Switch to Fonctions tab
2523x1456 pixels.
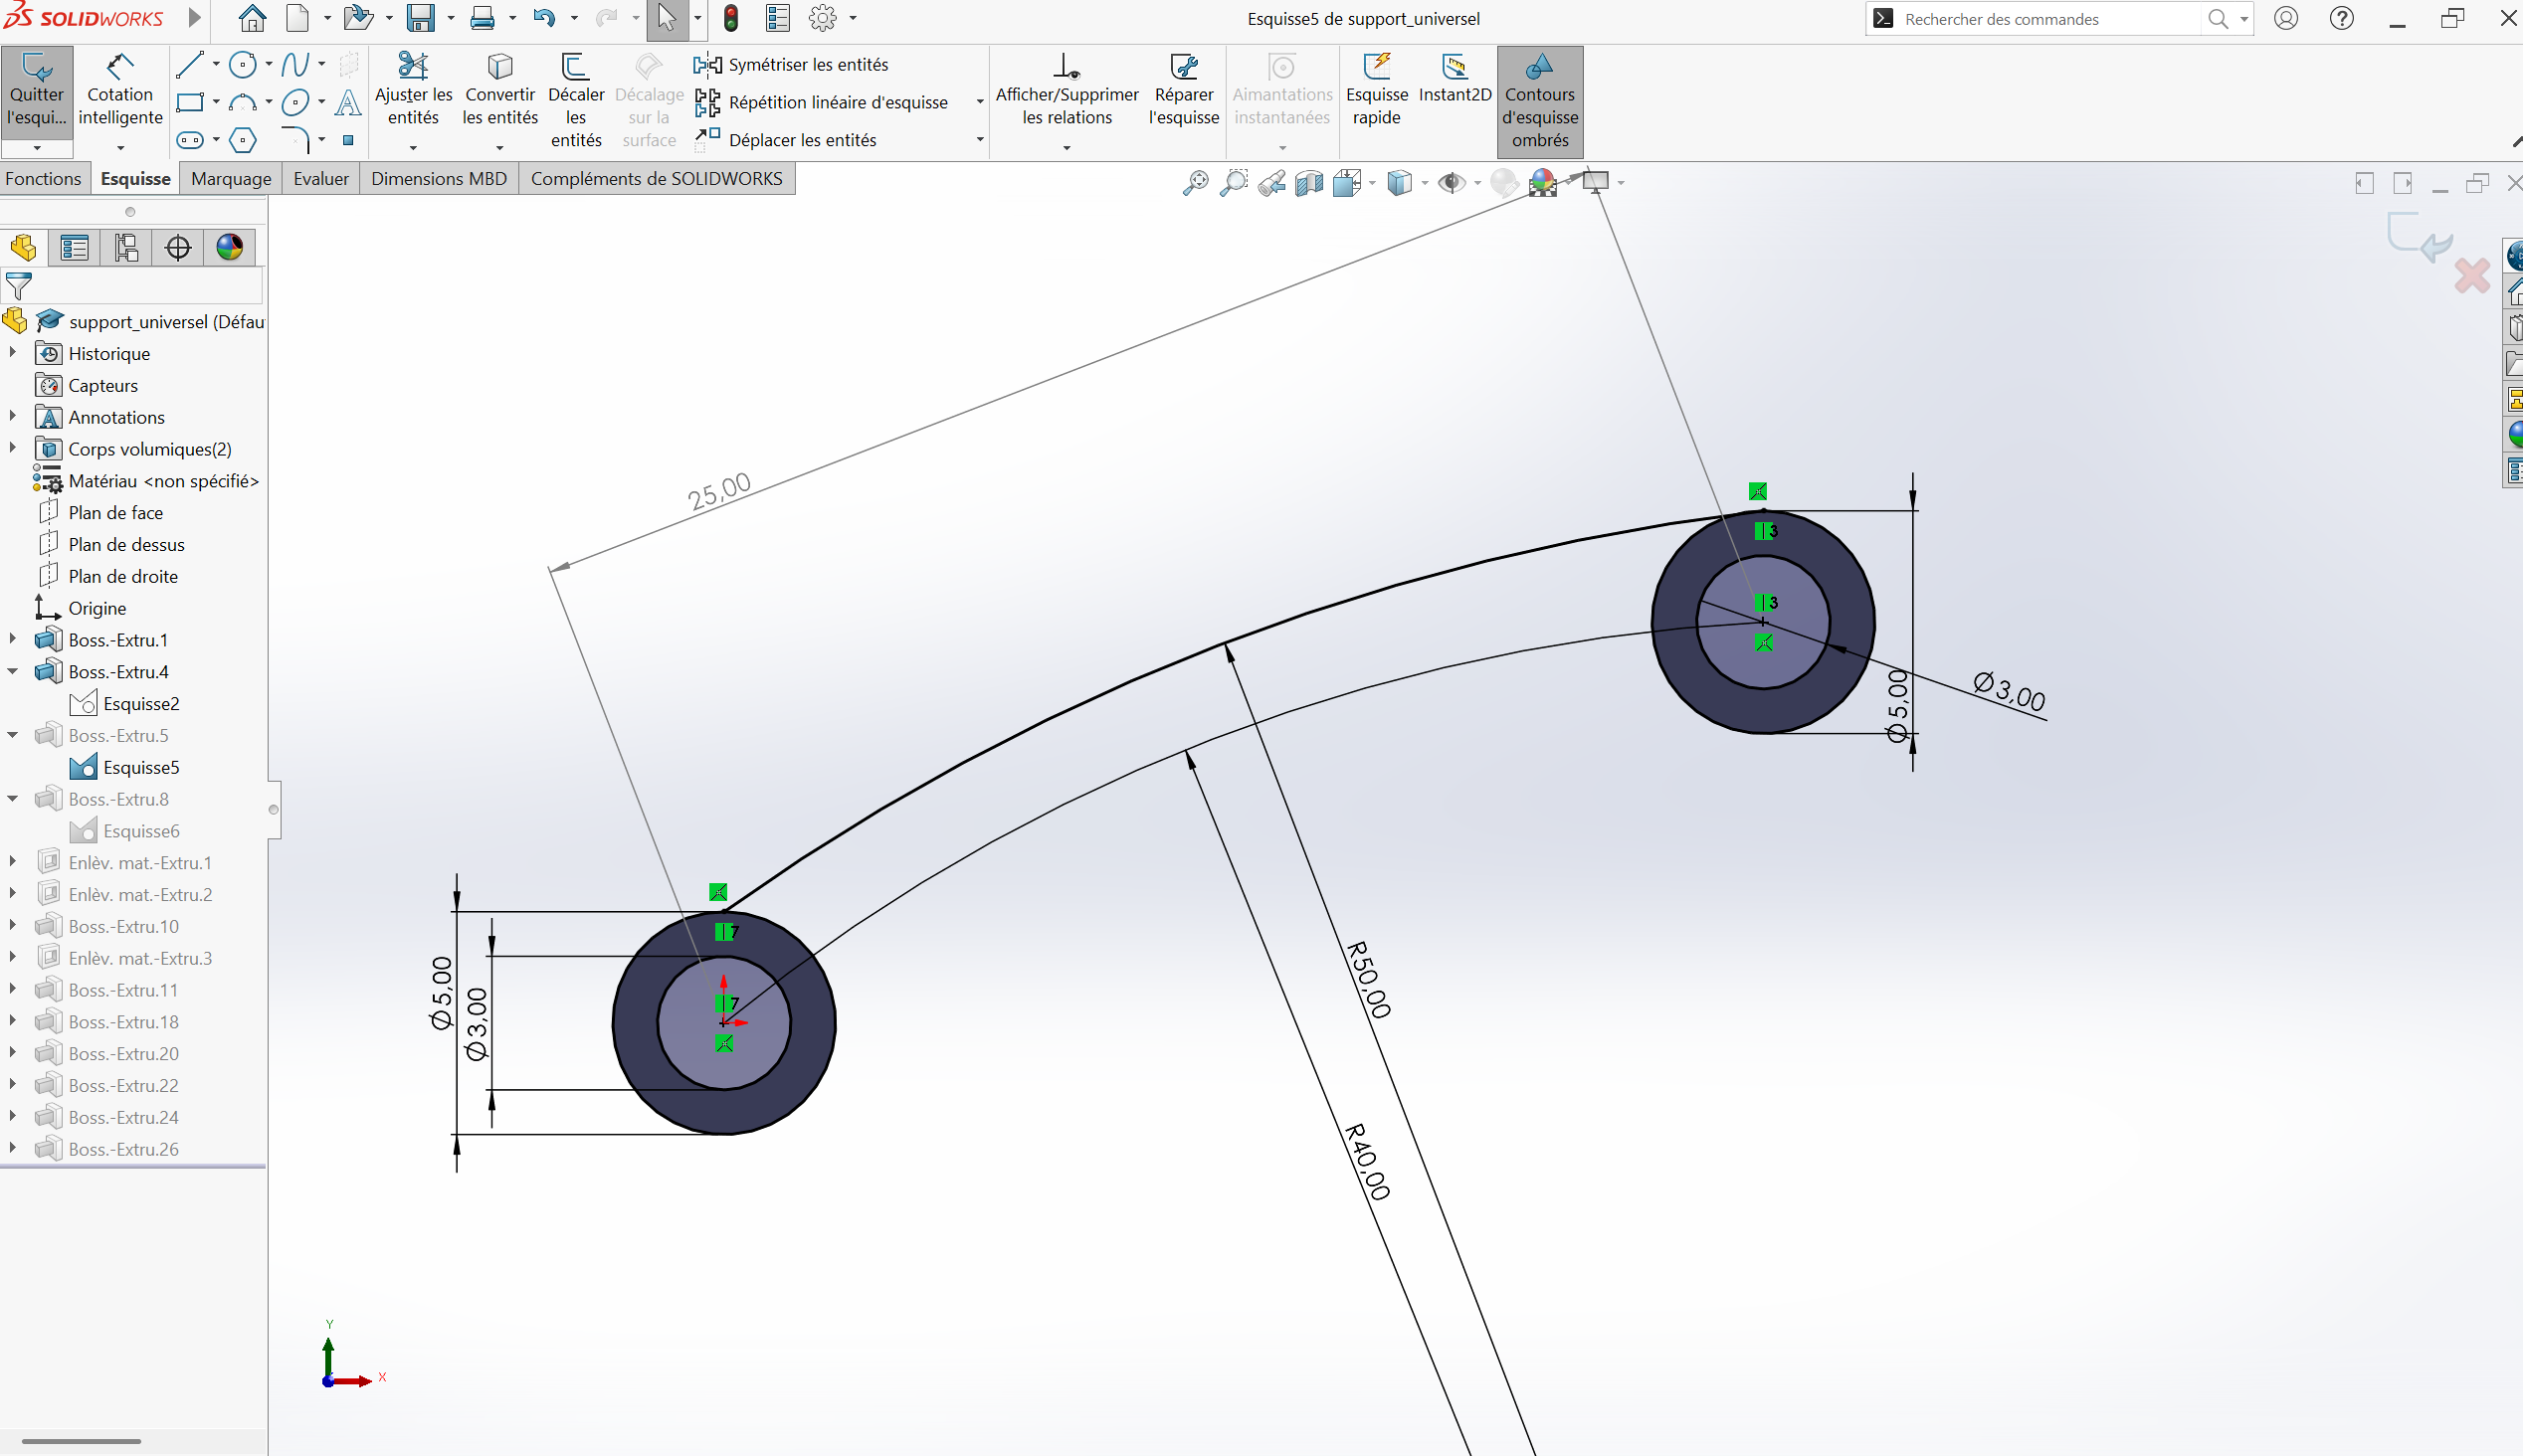click(x=43, y=178)
